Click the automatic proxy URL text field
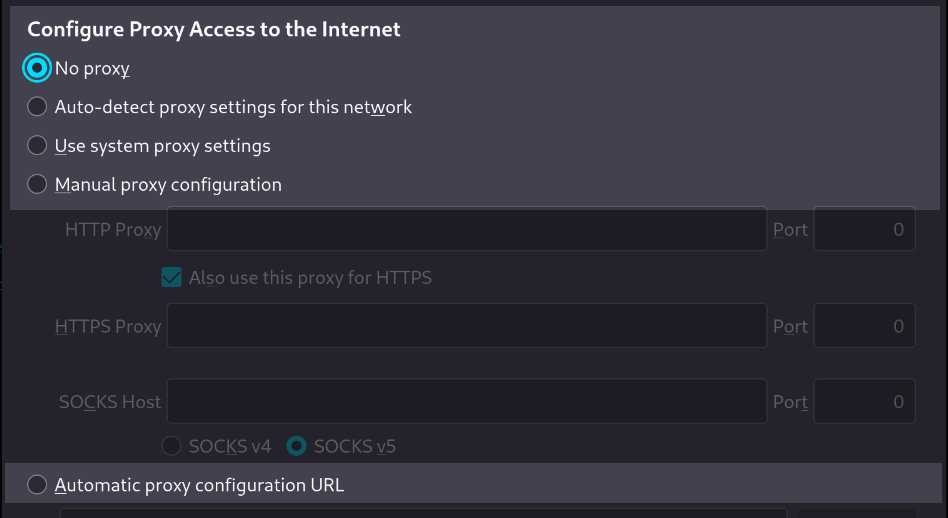The height and width of the screenshot is (518, 948). [424, 513]
